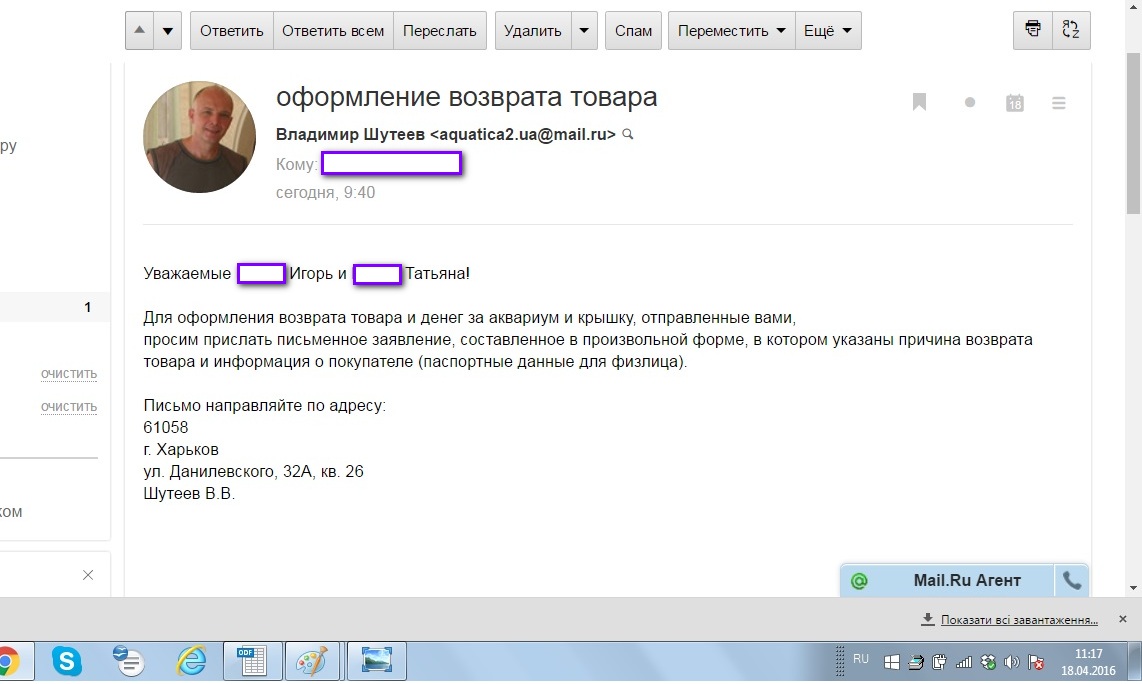Expand the Ещё menu
The image size is (1142, 684).
pyautogui.click(x=828, y=30)
